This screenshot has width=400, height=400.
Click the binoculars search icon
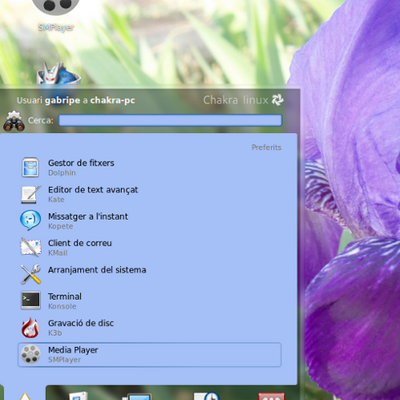[x=14, y=121]
